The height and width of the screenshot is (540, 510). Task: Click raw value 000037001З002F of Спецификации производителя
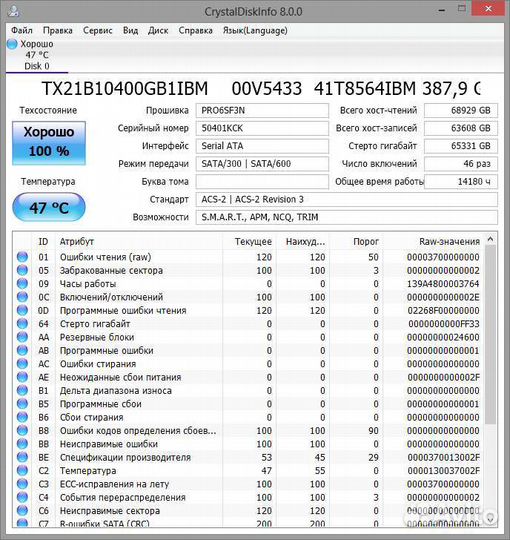[443, 457]
